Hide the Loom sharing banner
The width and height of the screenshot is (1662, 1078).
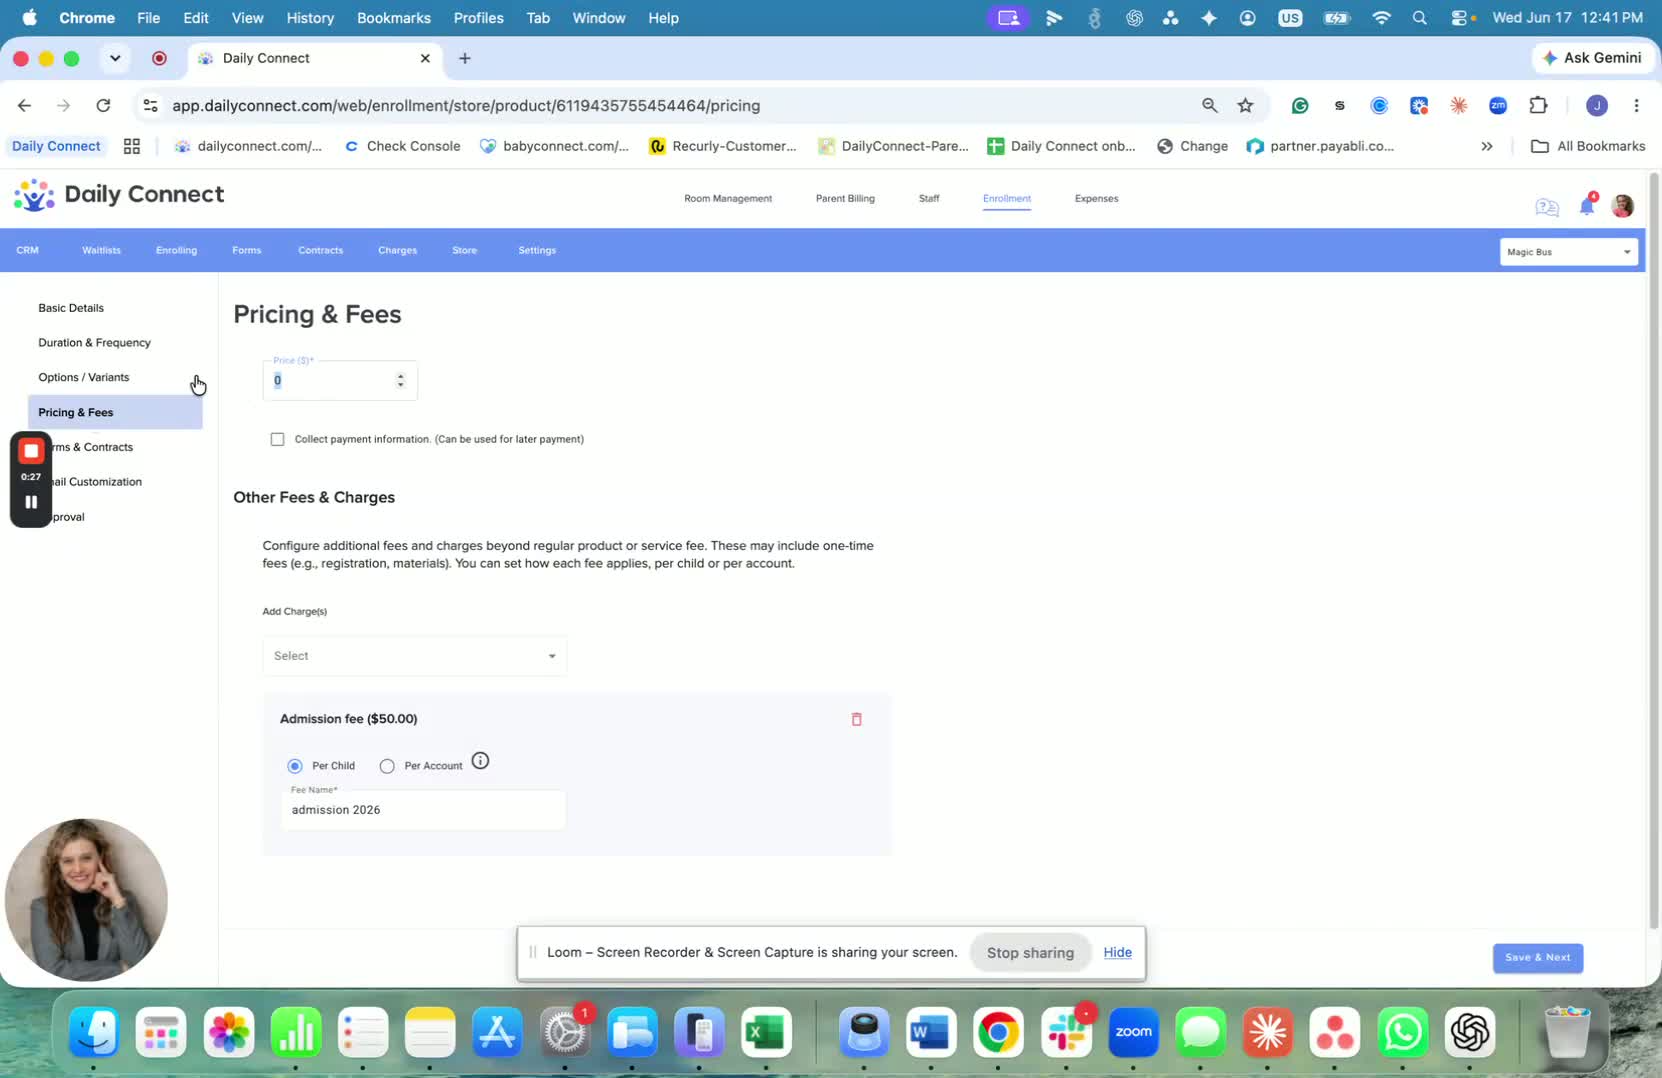(x=1117, y=952)
